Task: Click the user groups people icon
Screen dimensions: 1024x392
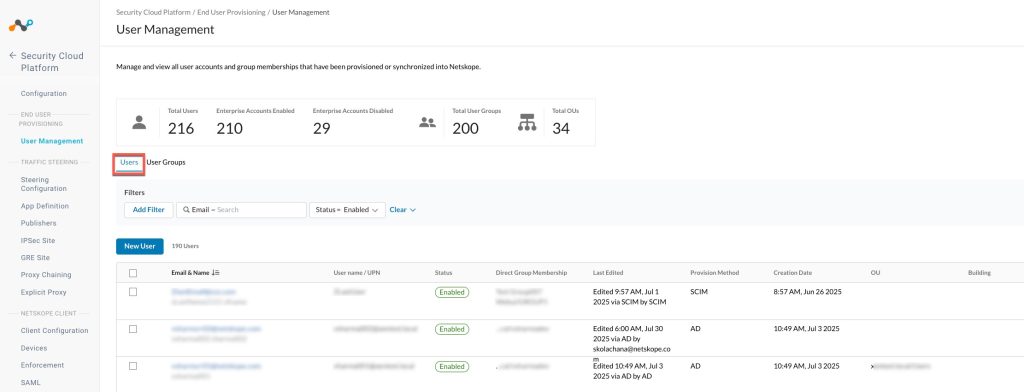Action: [428, 122]
